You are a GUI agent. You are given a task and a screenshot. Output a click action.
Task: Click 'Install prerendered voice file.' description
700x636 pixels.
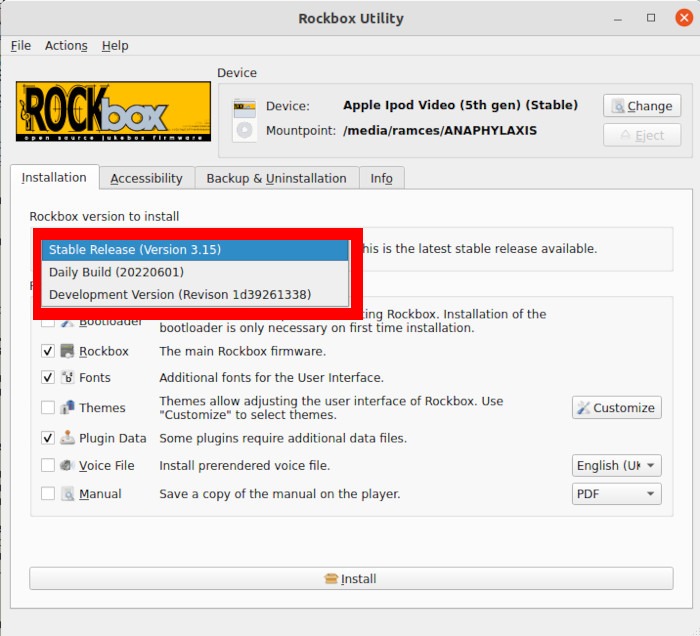click(245, 466)
